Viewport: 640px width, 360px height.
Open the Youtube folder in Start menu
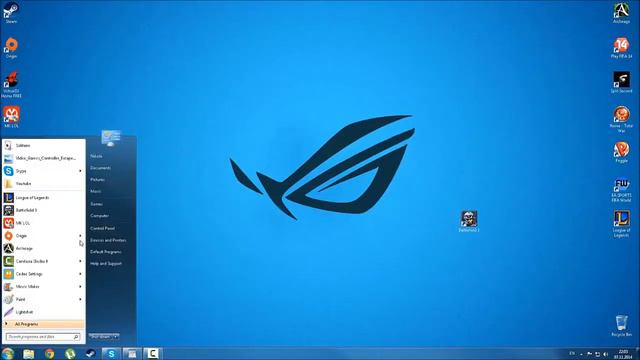point(44,184)
